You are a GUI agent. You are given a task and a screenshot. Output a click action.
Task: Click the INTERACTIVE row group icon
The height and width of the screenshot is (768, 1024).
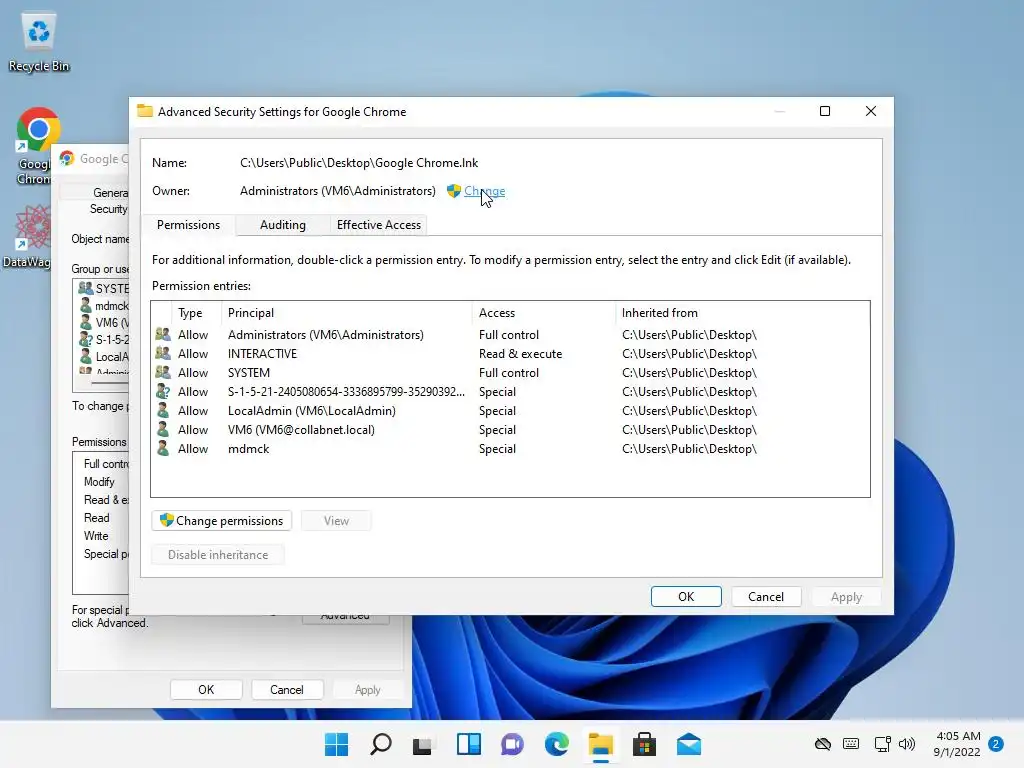tap(163, 353)
